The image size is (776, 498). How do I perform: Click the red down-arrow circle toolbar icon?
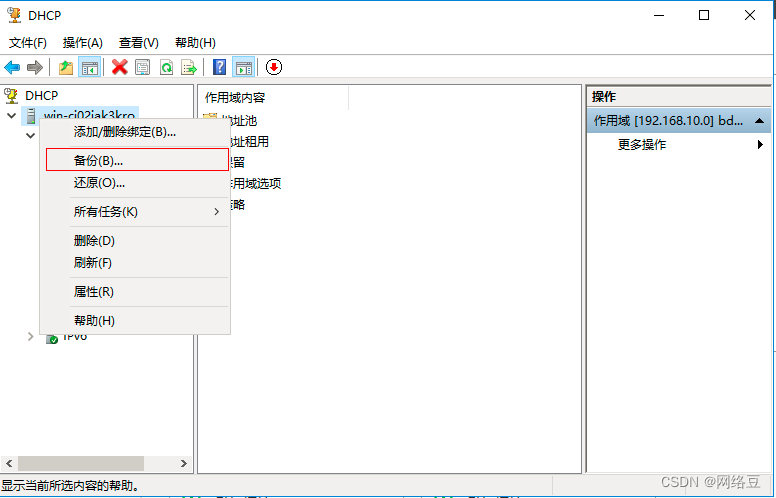pos(274,67)
